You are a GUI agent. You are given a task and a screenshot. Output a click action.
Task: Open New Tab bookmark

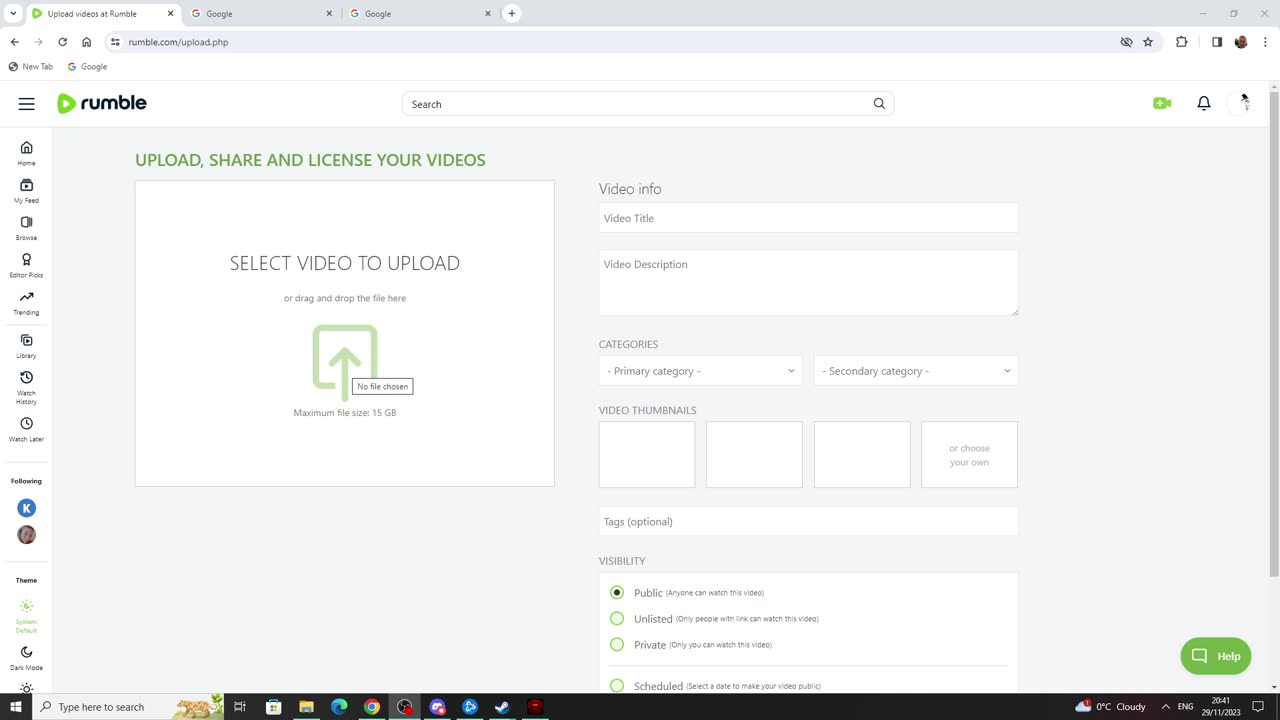[30, 66]
